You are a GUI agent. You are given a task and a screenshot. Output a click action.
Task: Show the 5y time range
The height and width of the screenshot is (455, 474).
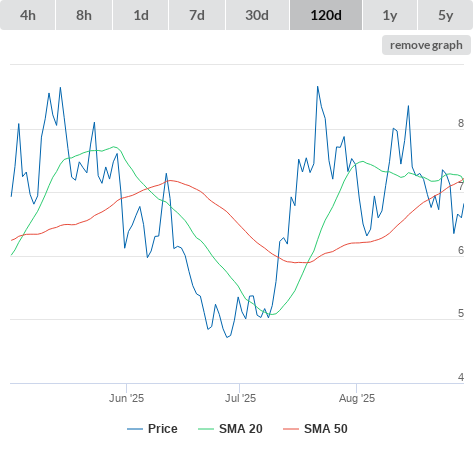[446, 15]
